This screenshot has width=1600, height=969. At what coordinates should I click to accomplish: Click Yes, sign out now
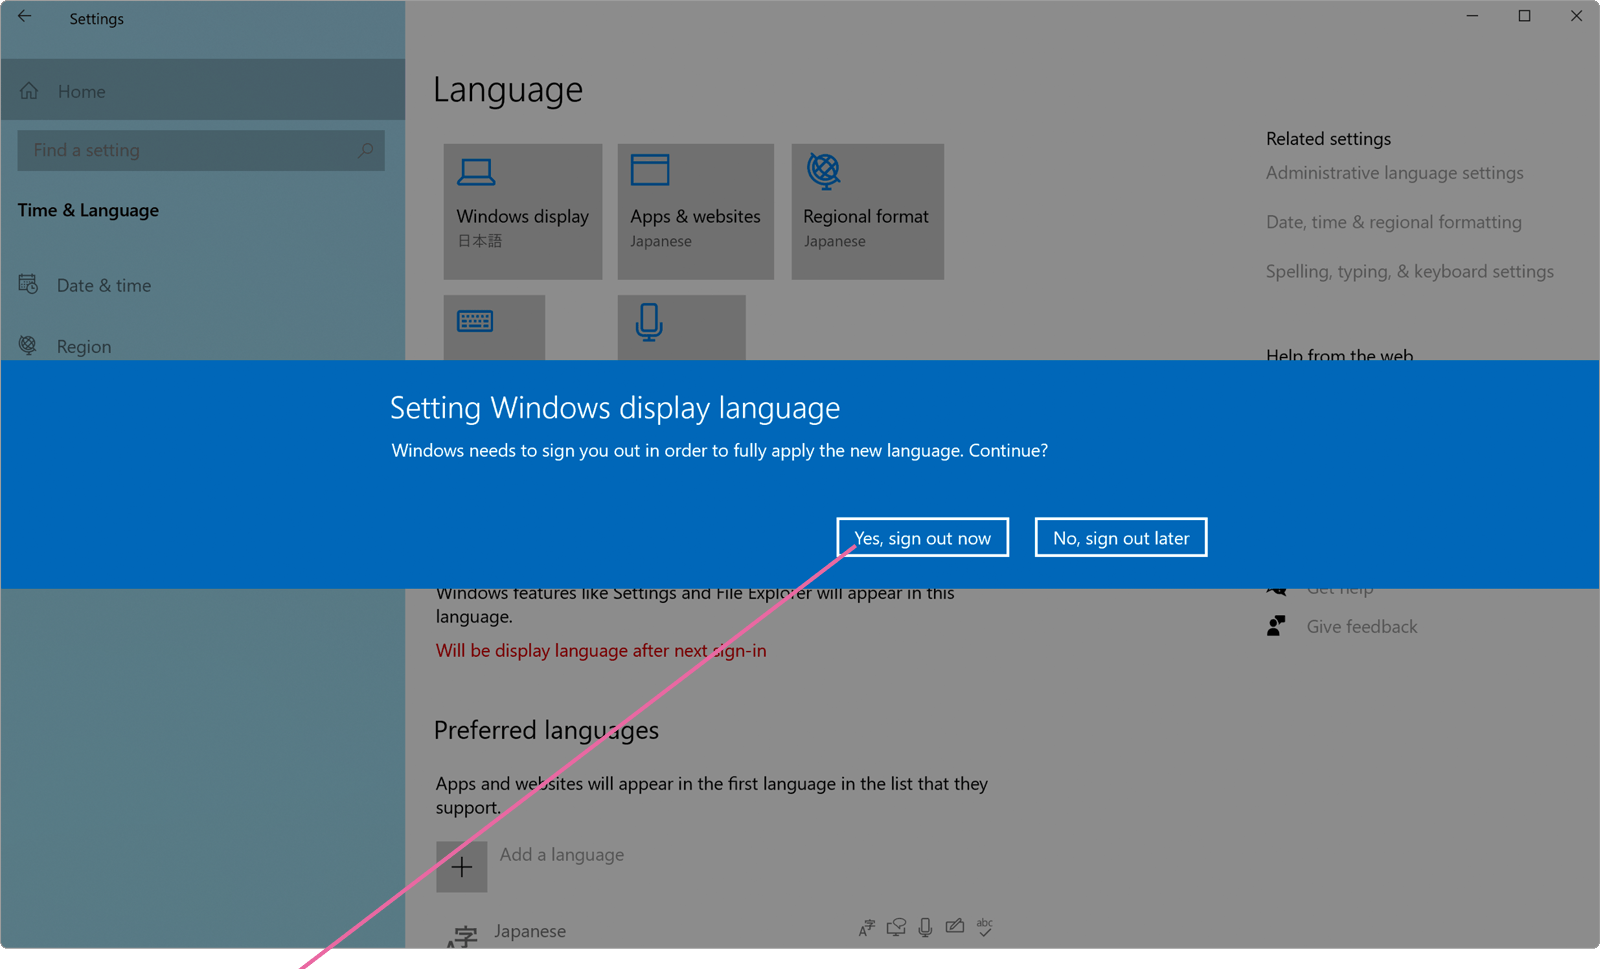(922, 537)
